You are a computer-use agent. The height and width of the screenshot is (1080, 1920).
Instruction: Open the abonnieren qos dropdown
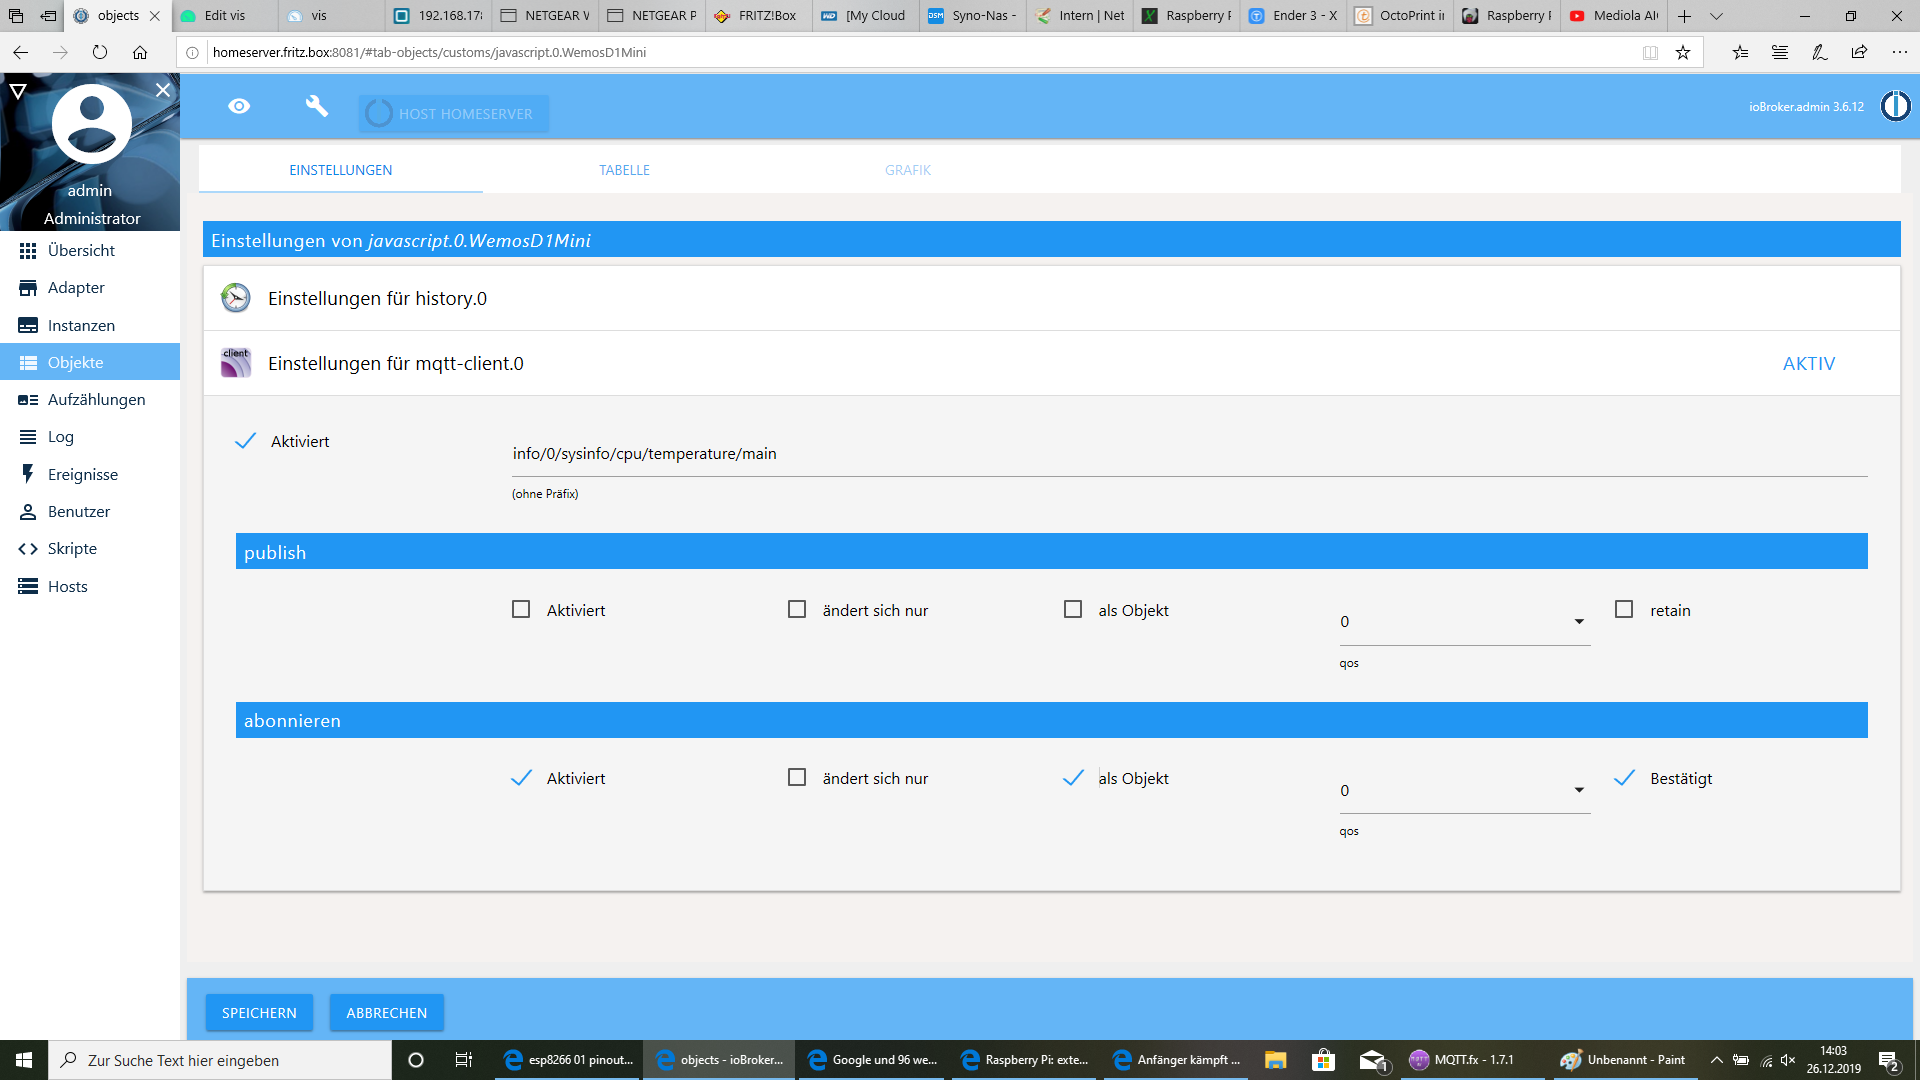tap(1463, 790)
